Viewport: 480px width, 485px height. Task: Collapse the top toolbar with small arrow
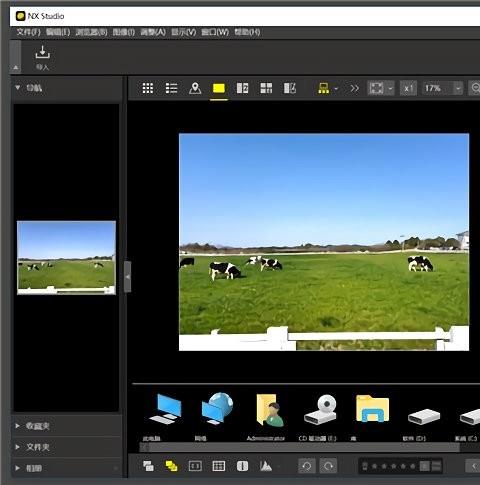pyautogui.click(x=16, y=68)
